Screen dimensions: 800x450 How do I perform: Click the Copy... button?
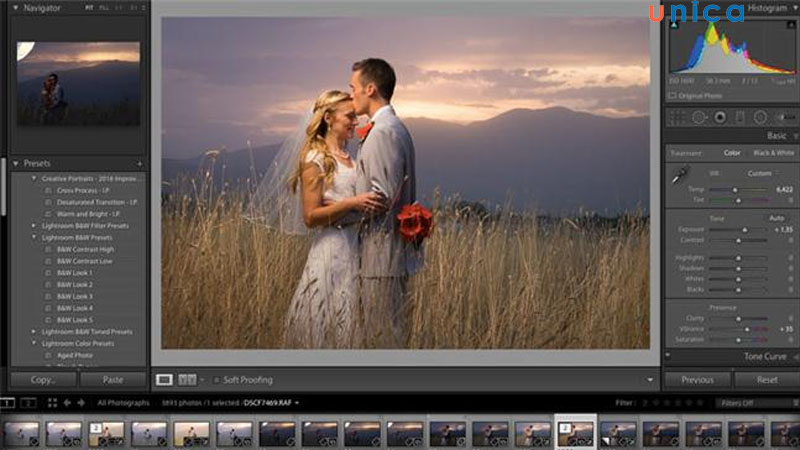(x=43, y=380)
